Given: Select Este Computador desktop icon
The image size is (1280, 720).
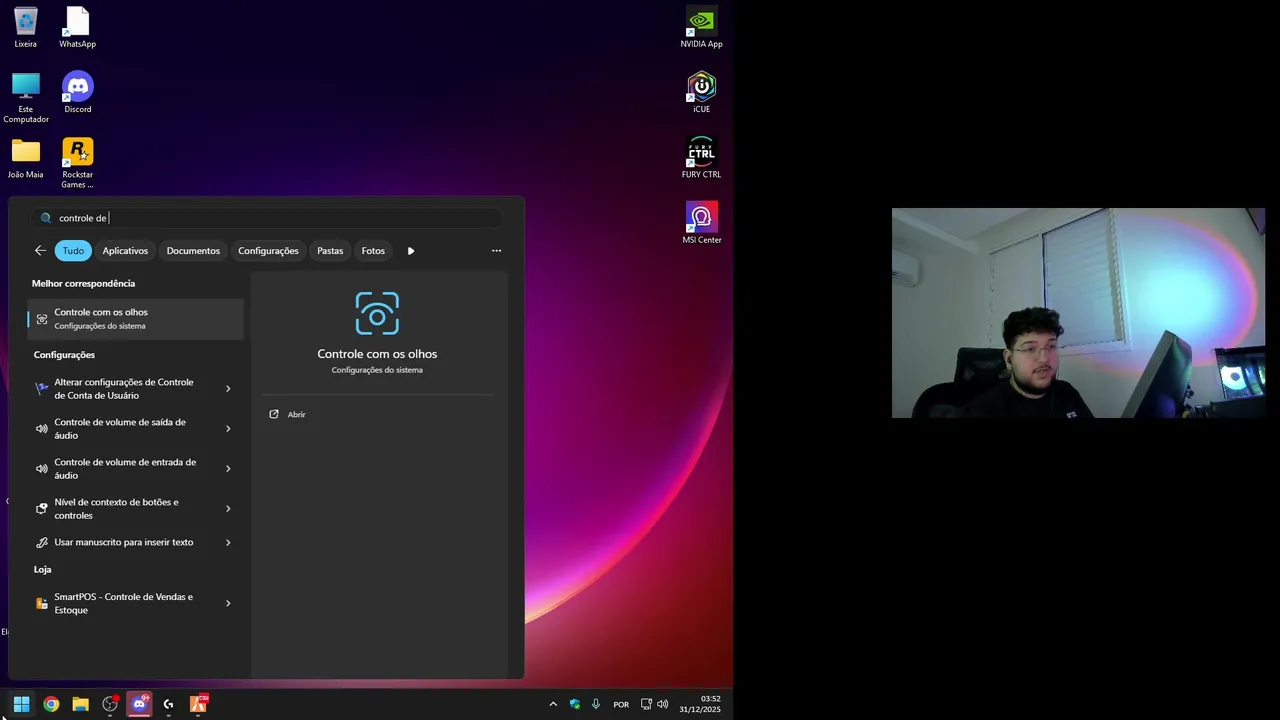Looking at the screenshot, I should click(26, 97).
